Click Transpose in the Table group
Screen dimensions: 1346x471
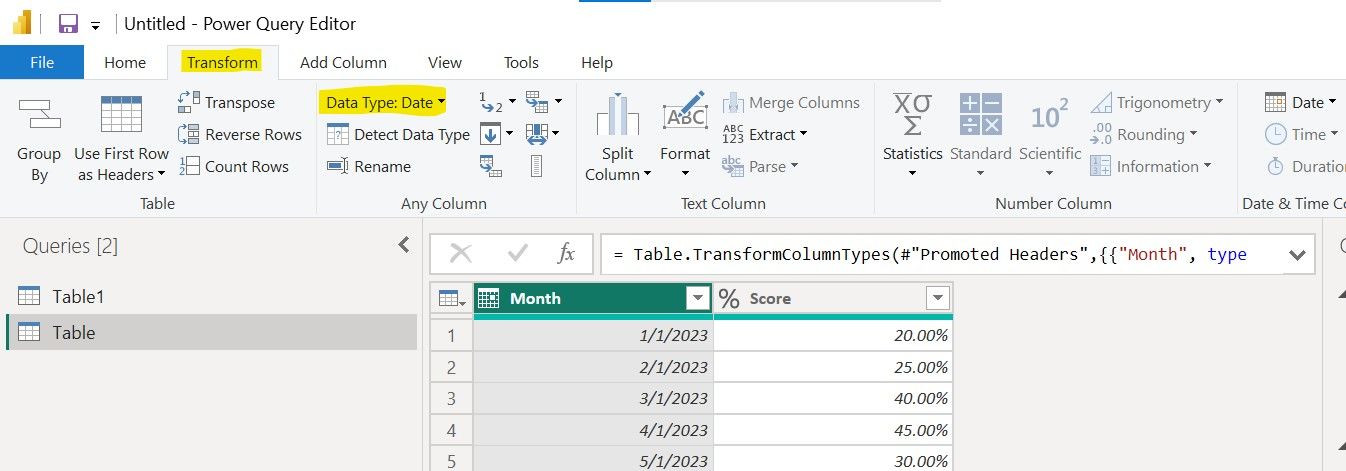tap(227, 102)
